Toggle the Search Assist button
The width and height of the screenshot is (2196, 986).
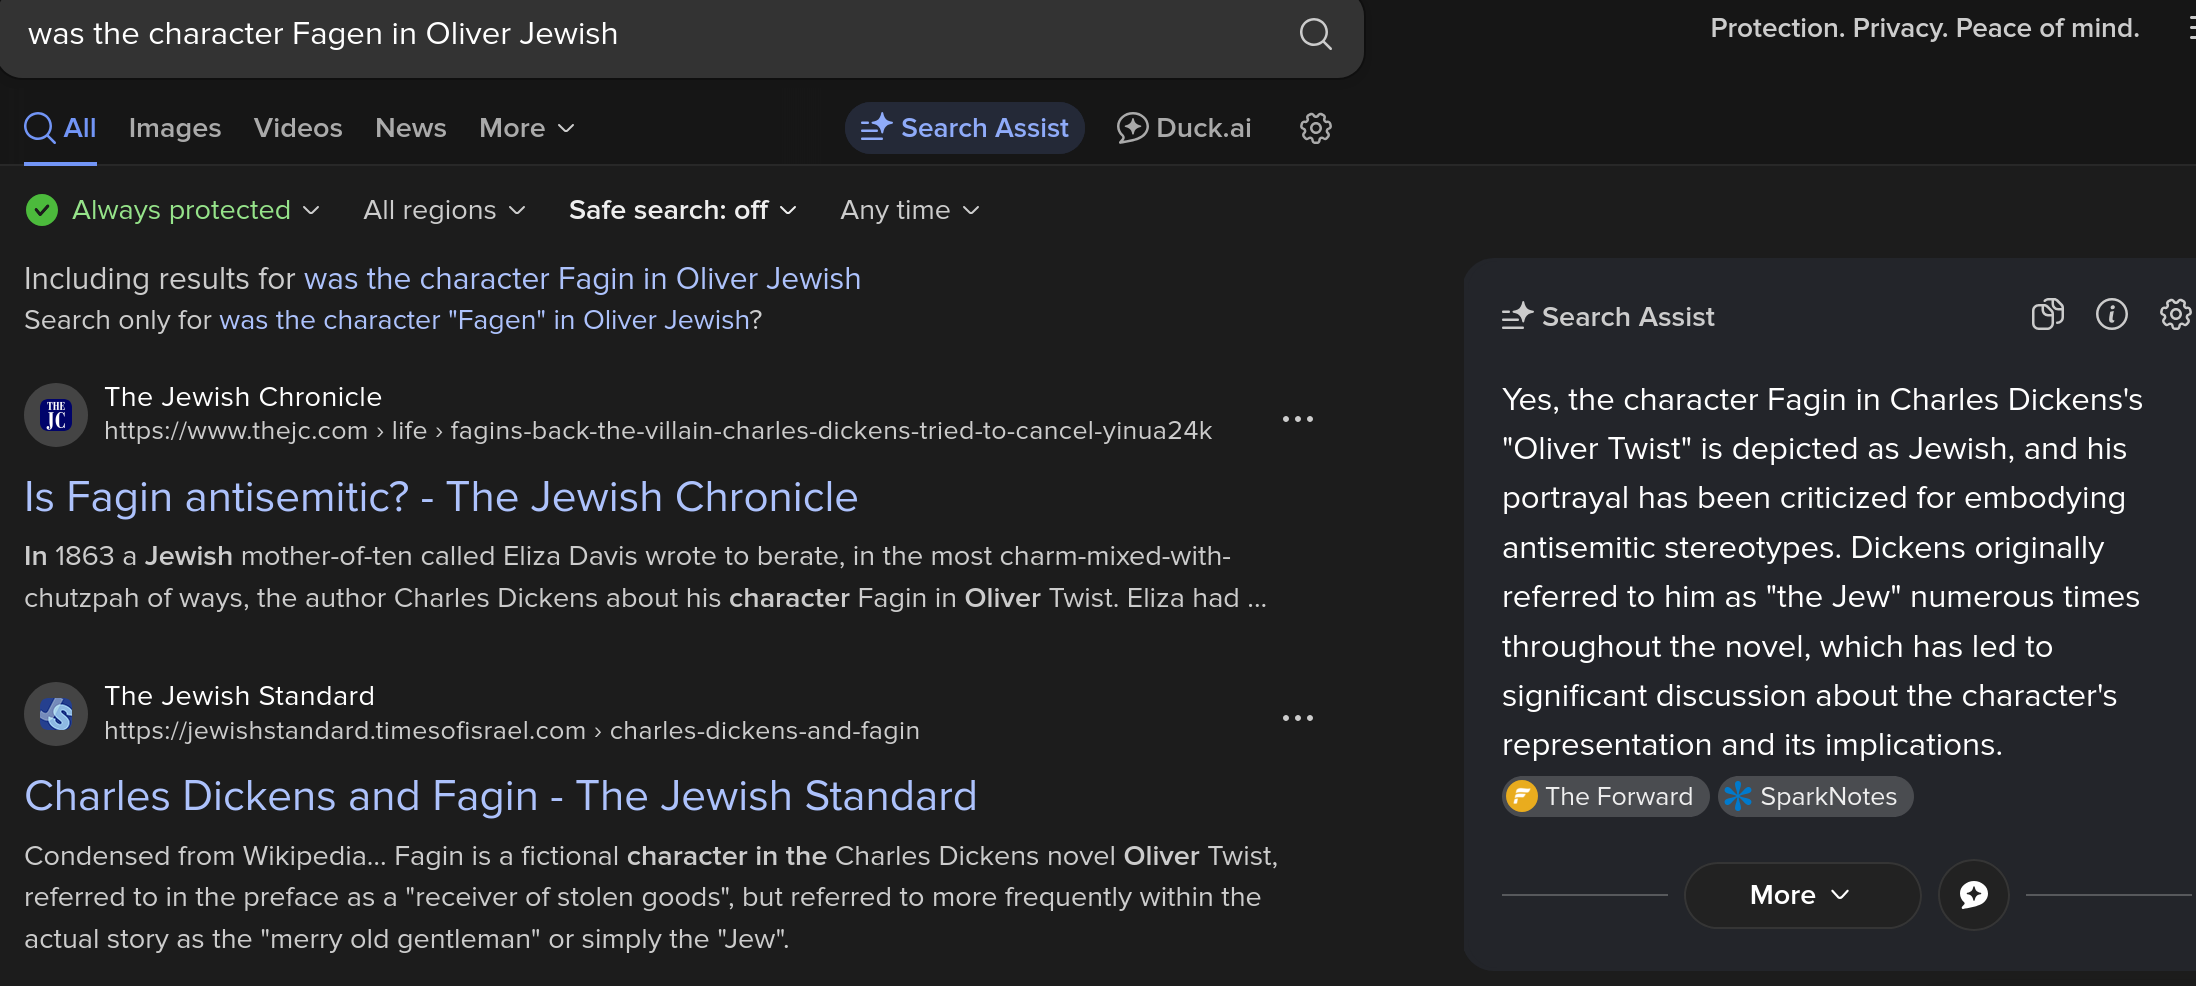[964, 128]
